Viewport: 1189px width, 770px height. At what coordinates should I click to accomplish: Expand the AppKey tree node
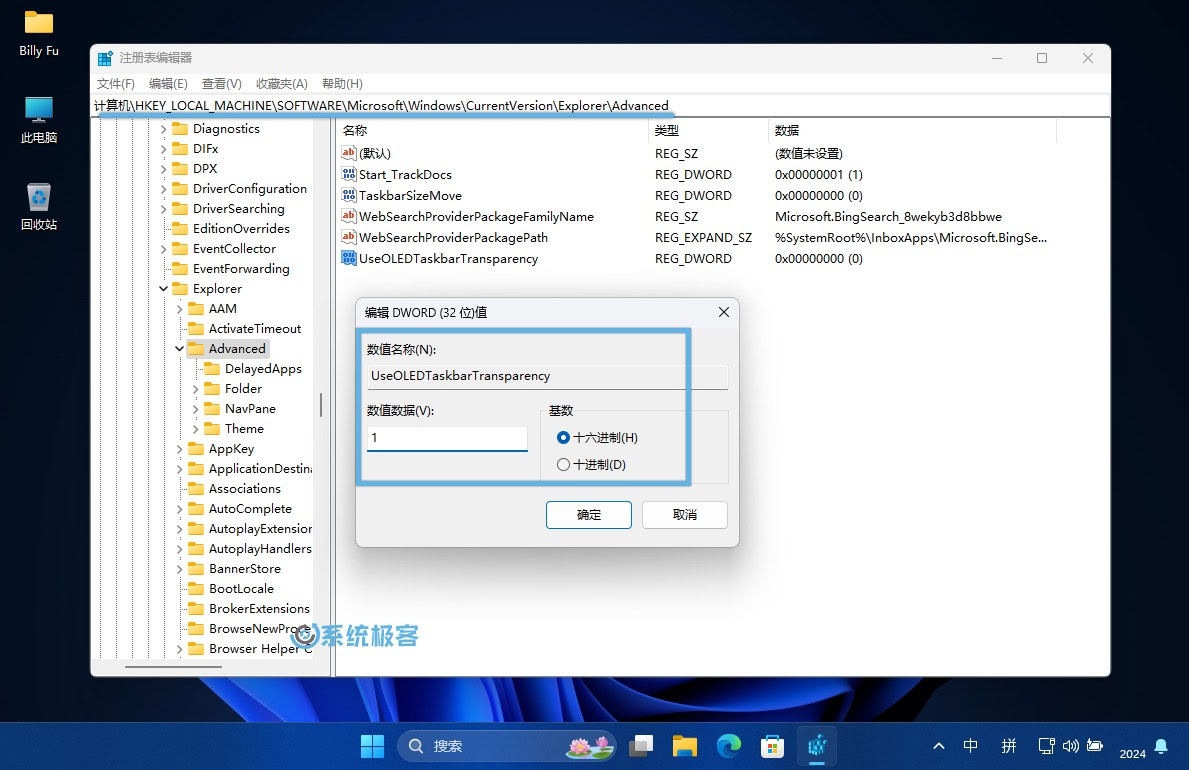click(x=180, y=449)
